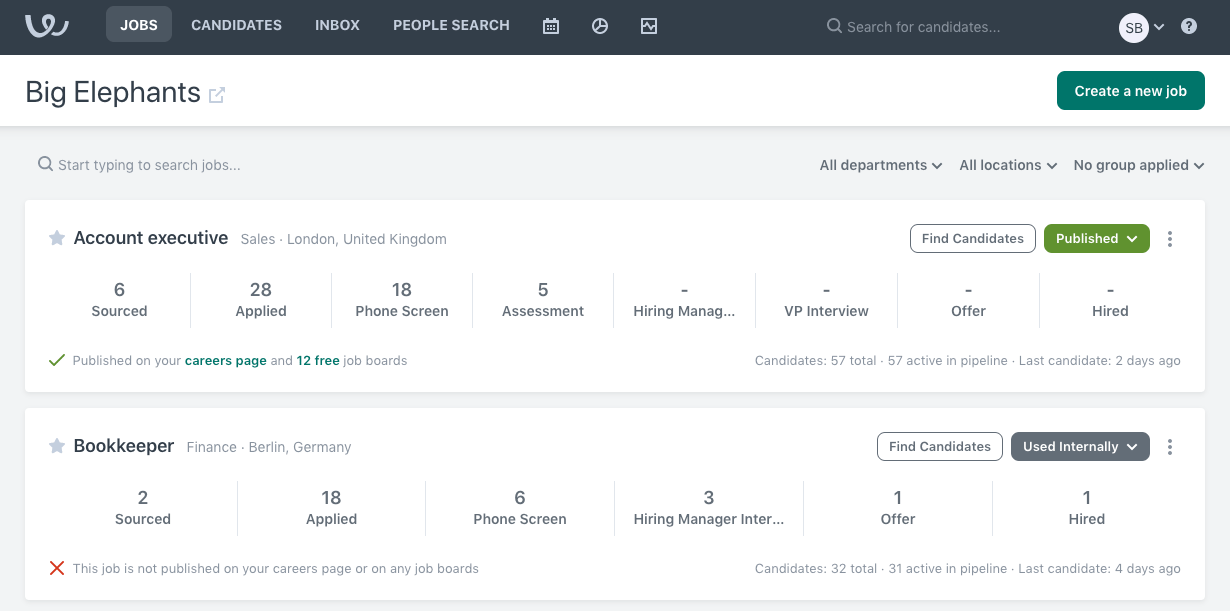Open the analytics chart icon

coord(649,26)
